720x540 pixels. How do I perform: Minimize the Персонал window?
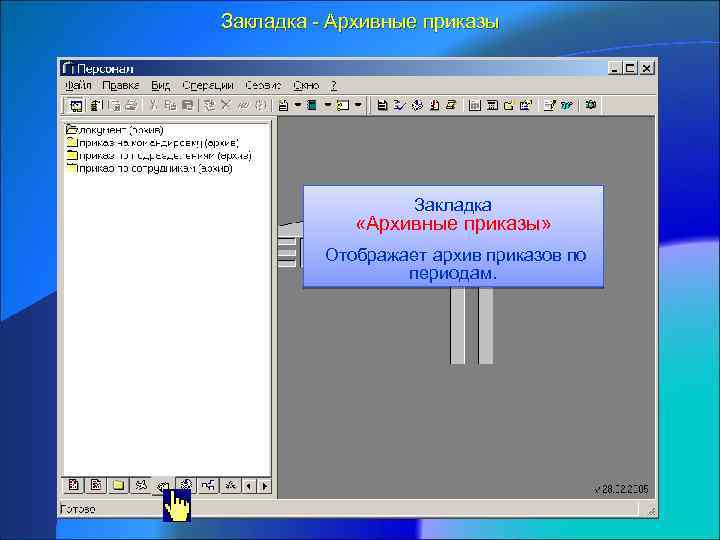[x=614, y=68]
